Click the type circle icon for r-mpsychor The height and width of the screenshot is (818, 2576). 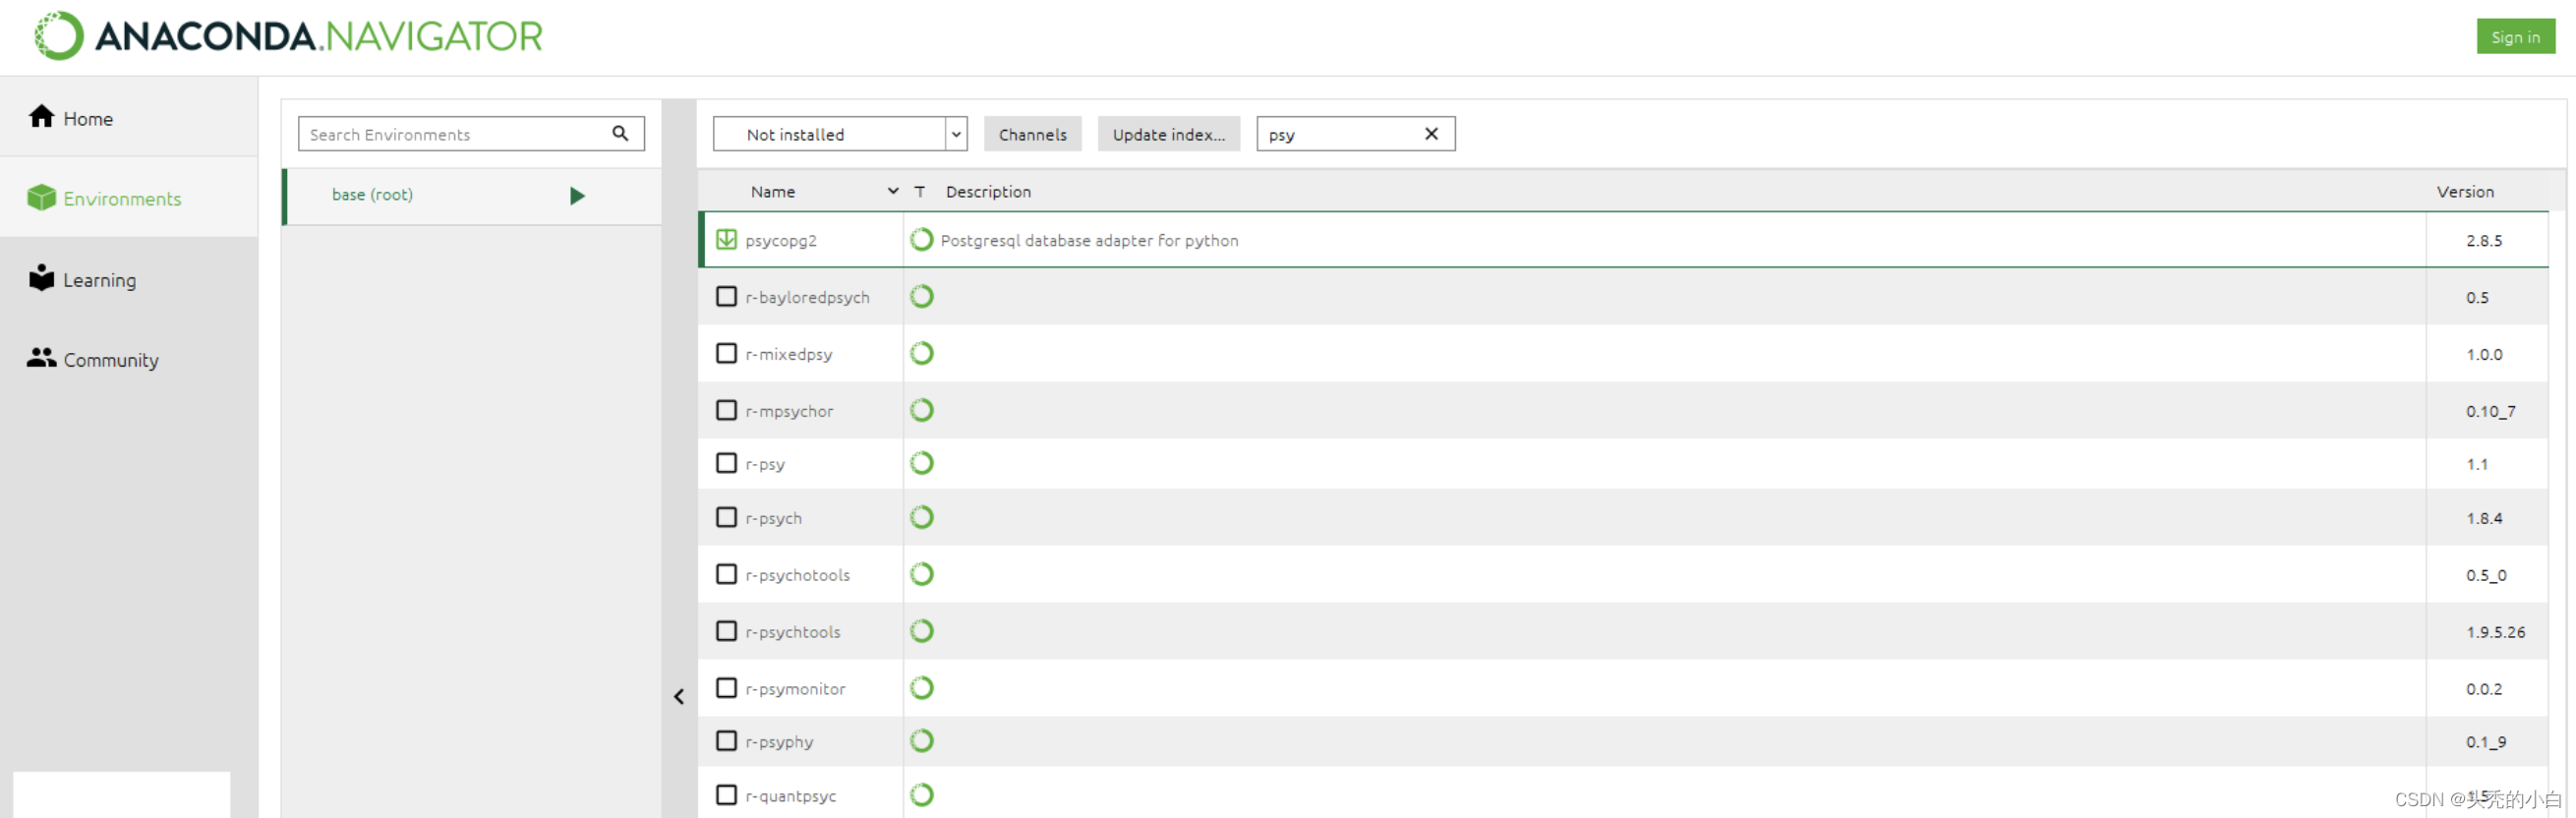tap(922, 411)
